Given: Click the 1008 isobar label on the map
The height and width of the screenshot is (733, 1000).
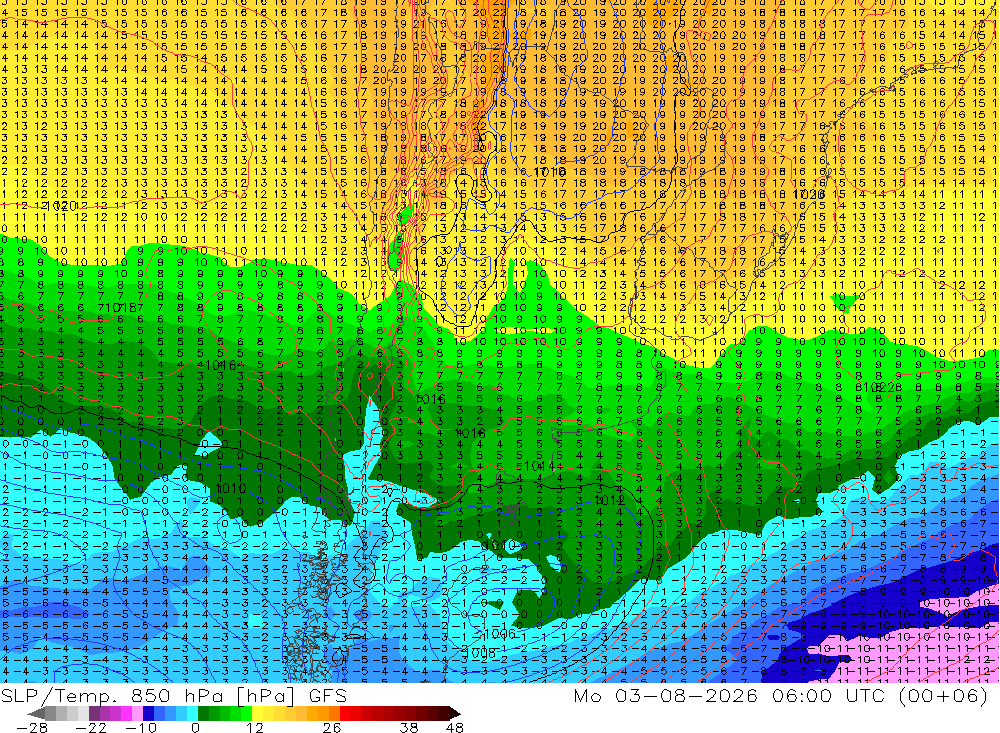Looking at the screenshot, I should point(480,653).
